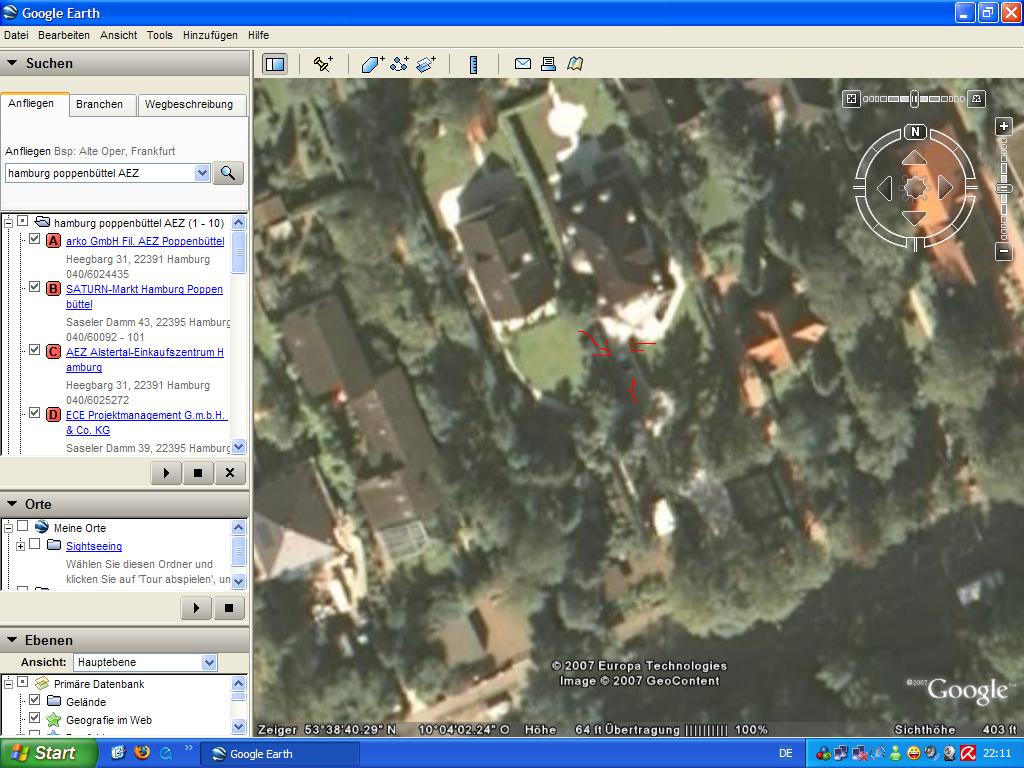Toggle the Geografie im Web layer checkbox
This screenshot has height=768, width=1024.
[35, 719]
